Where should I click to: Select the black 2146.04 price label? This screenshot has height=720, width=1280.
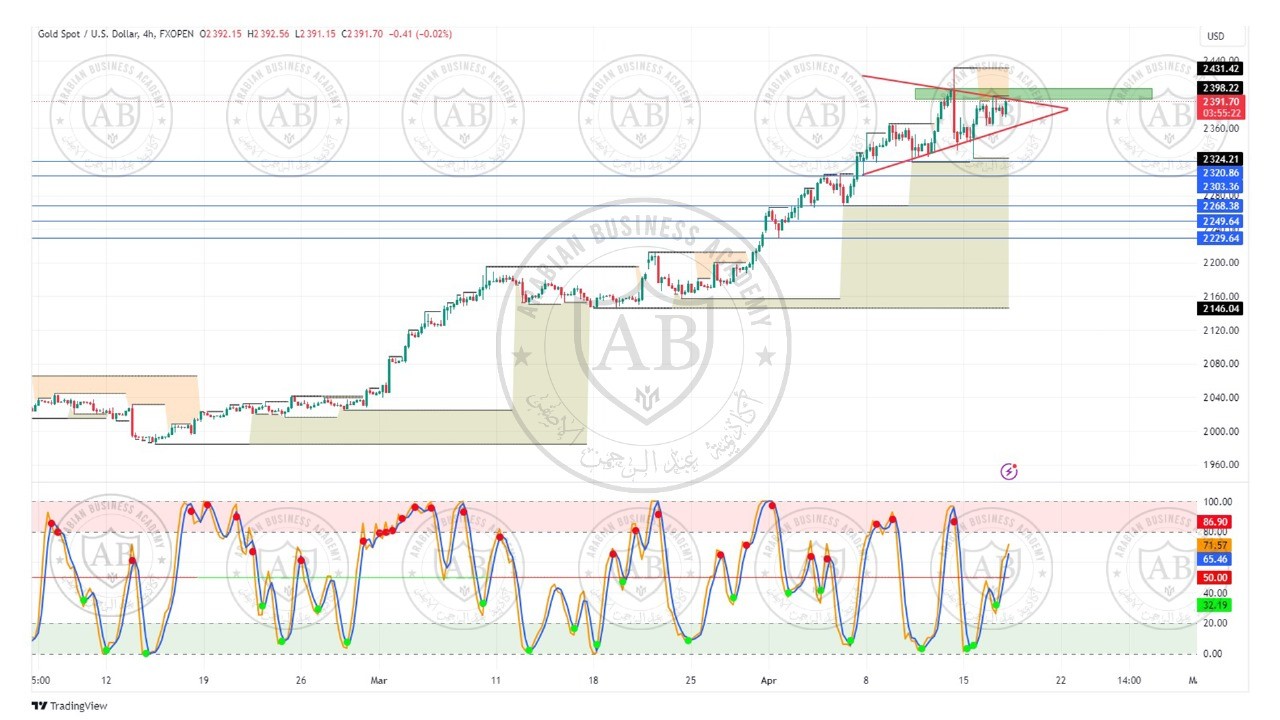[1220, 309]
